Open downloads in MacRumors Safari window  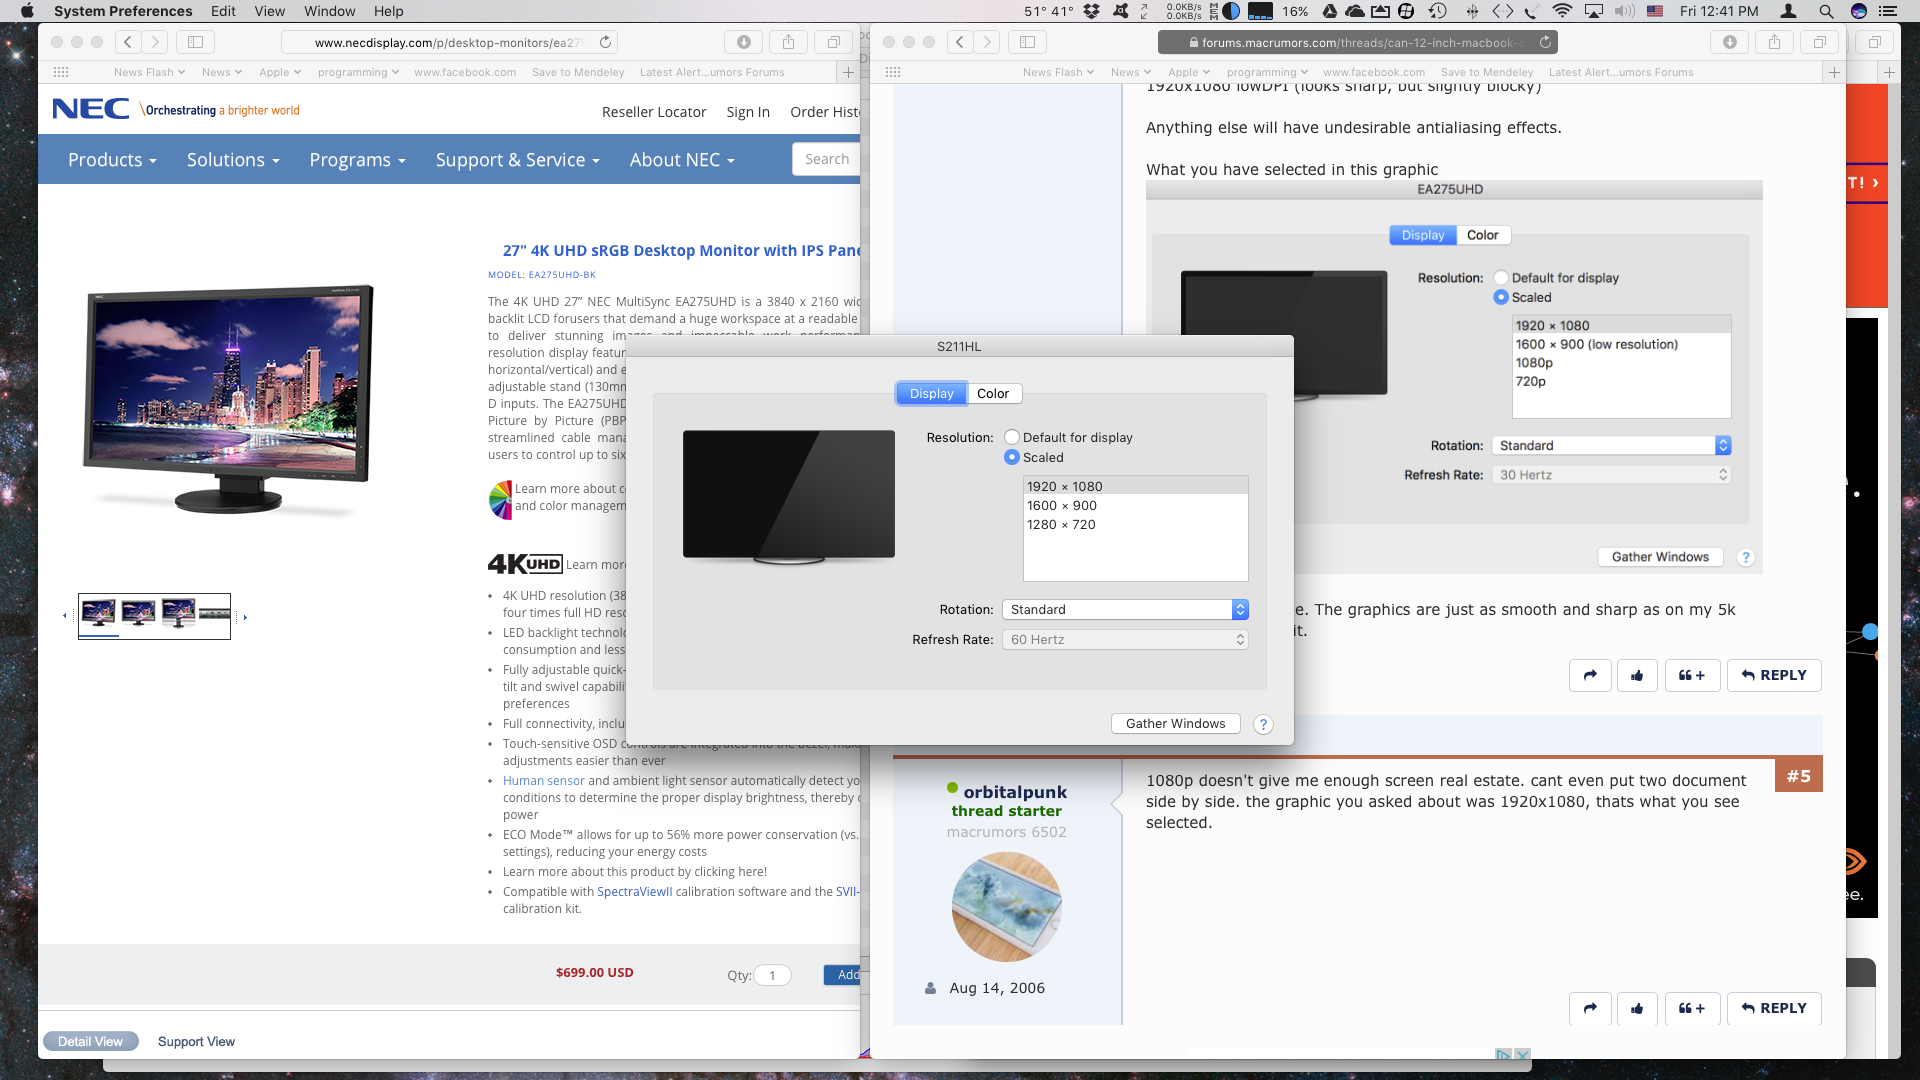tap(1730, 42)
